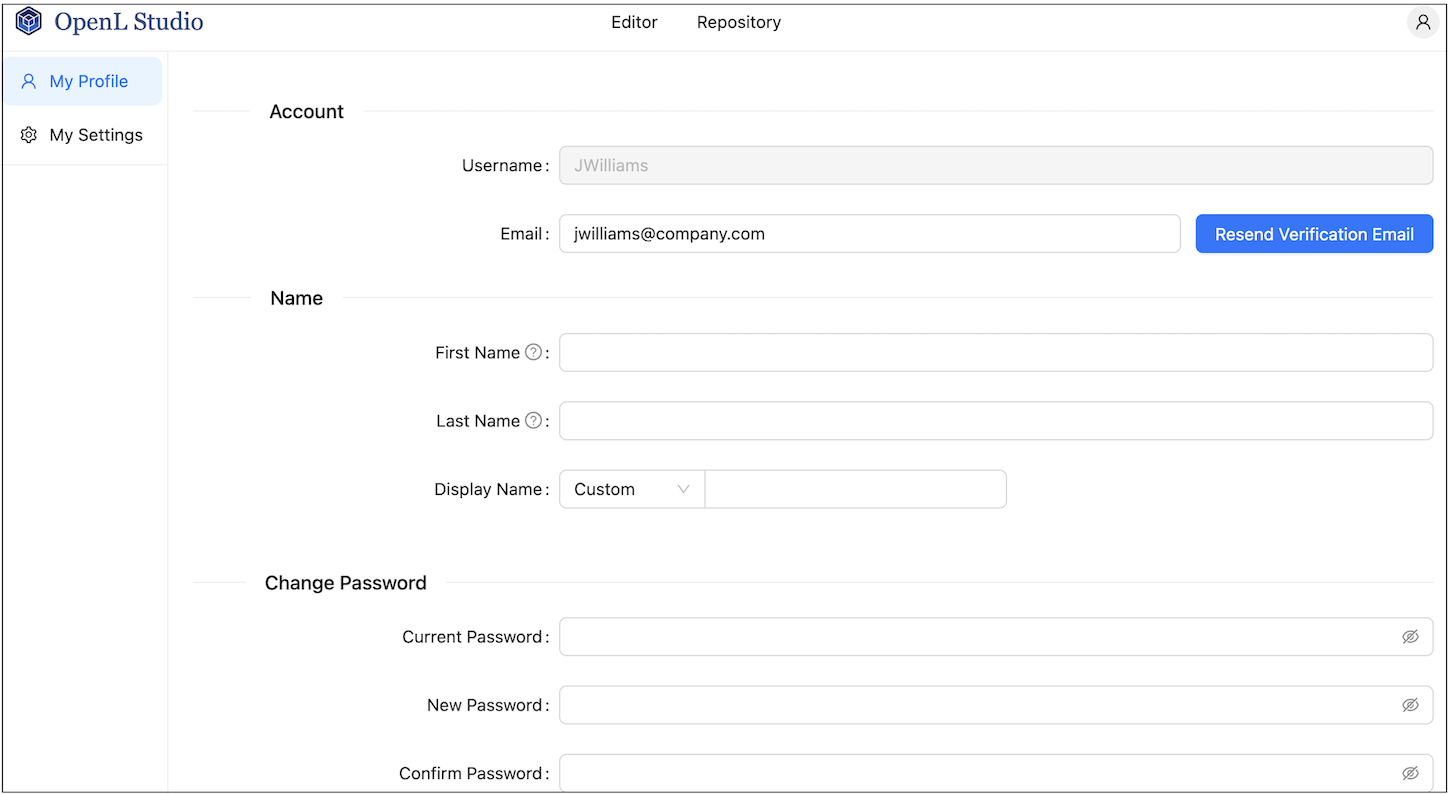
Task: Expand the Custom selection chevron
Action: coord(684,489)
